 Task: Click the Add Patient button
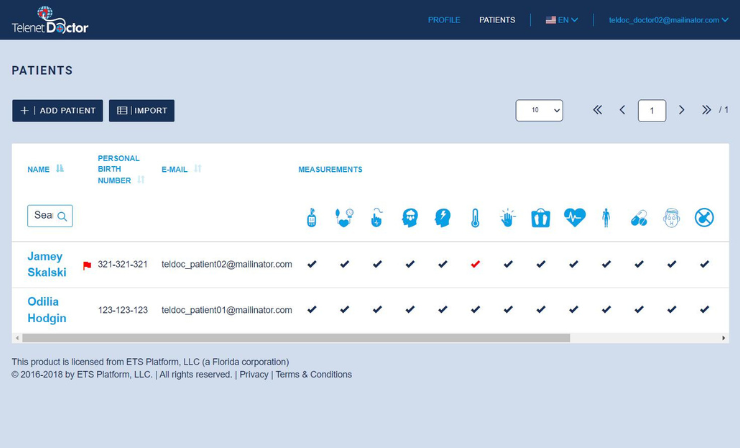57,111
